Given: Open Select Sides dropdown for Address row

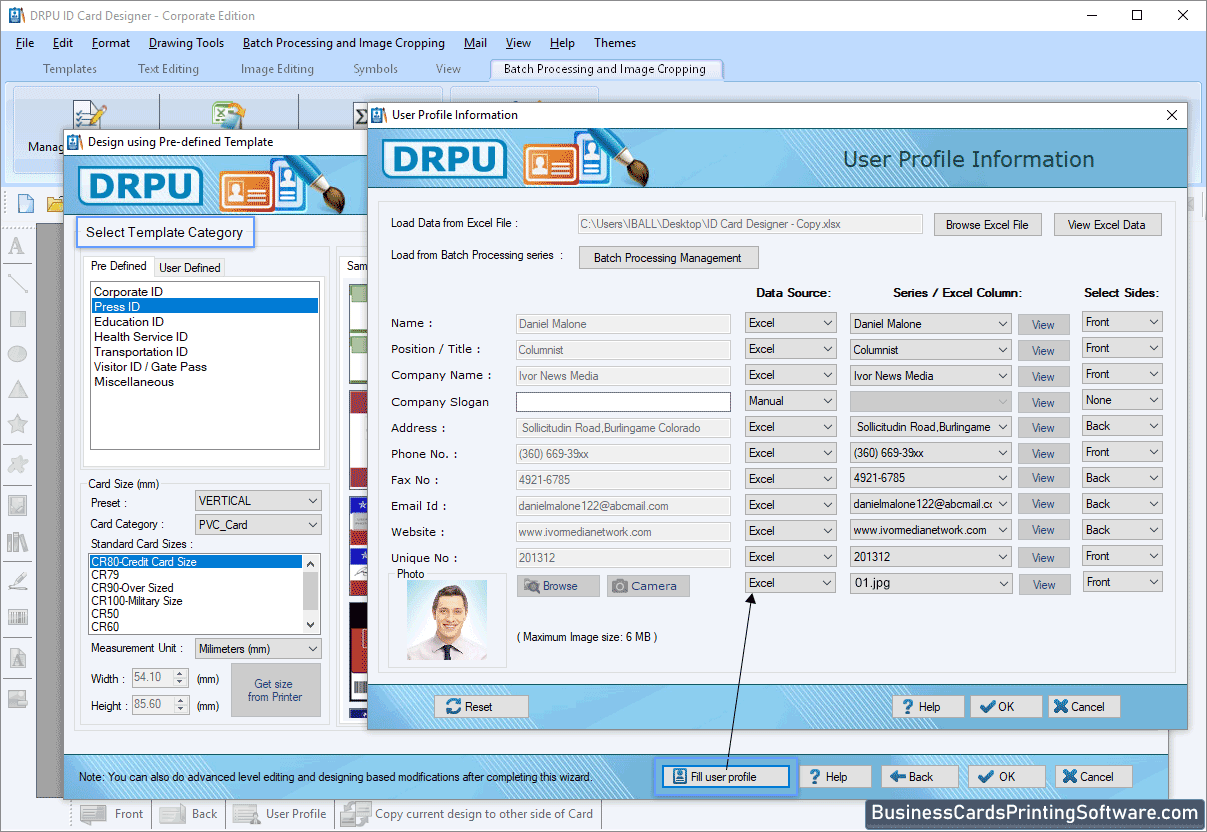Looking at the screenshot, I should (1122, 426).
